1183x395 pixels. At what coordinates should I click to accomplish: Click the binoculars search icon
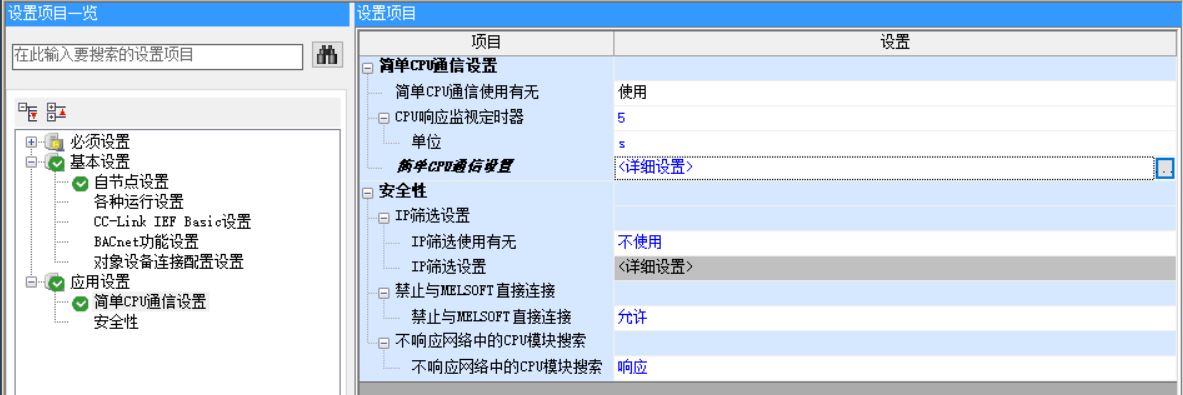(x=327, y=55)
